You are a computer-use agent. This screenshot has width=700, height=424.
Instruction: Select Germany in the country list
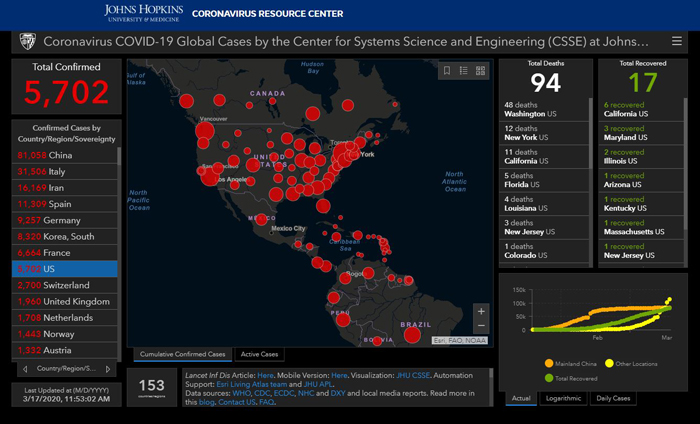tap(65, 220)
